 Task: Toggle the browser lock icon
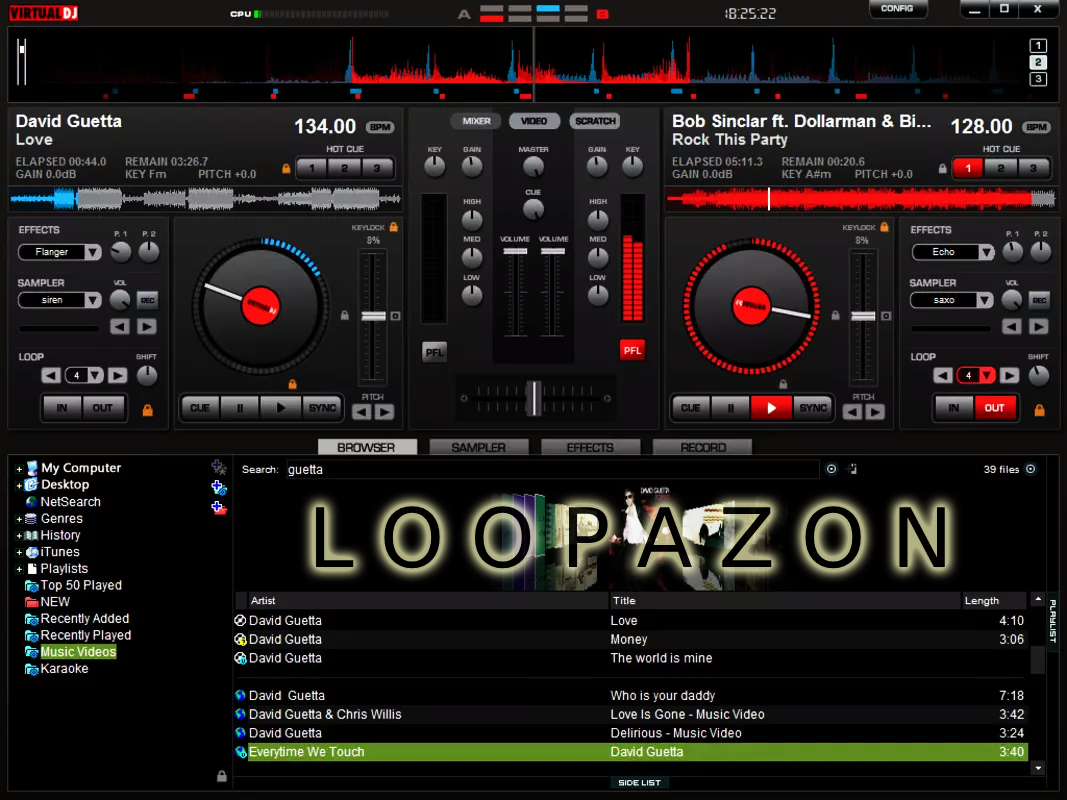coord(221,776)
